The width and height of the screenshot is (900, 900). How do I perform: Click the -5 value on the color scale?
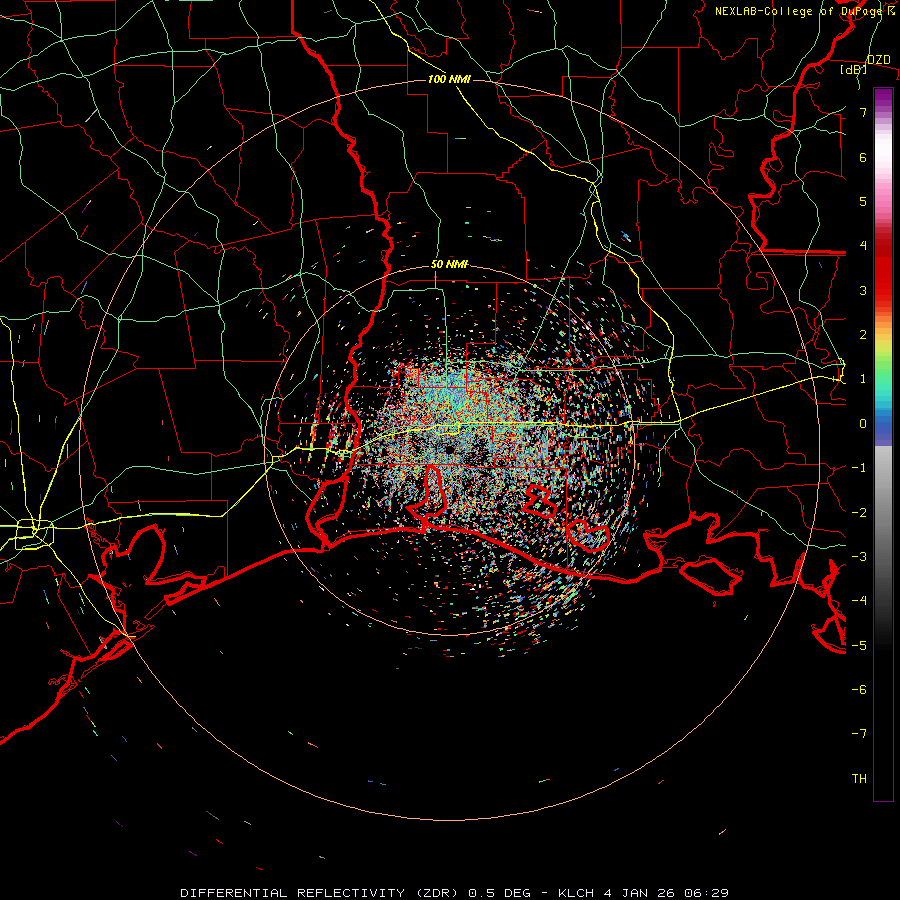click(859, 646)
